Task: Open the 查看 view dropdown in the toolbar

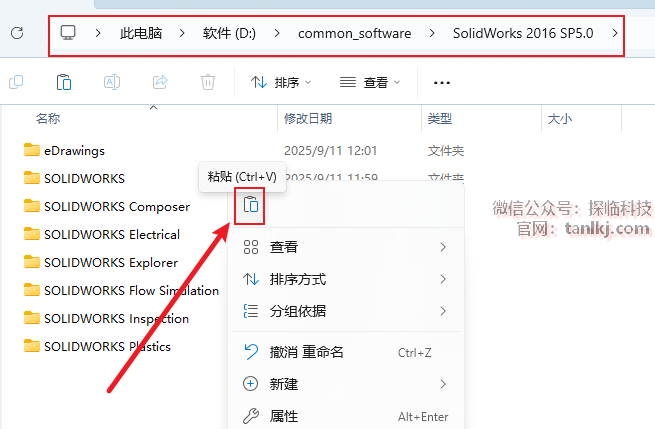Action: (370, 82)
